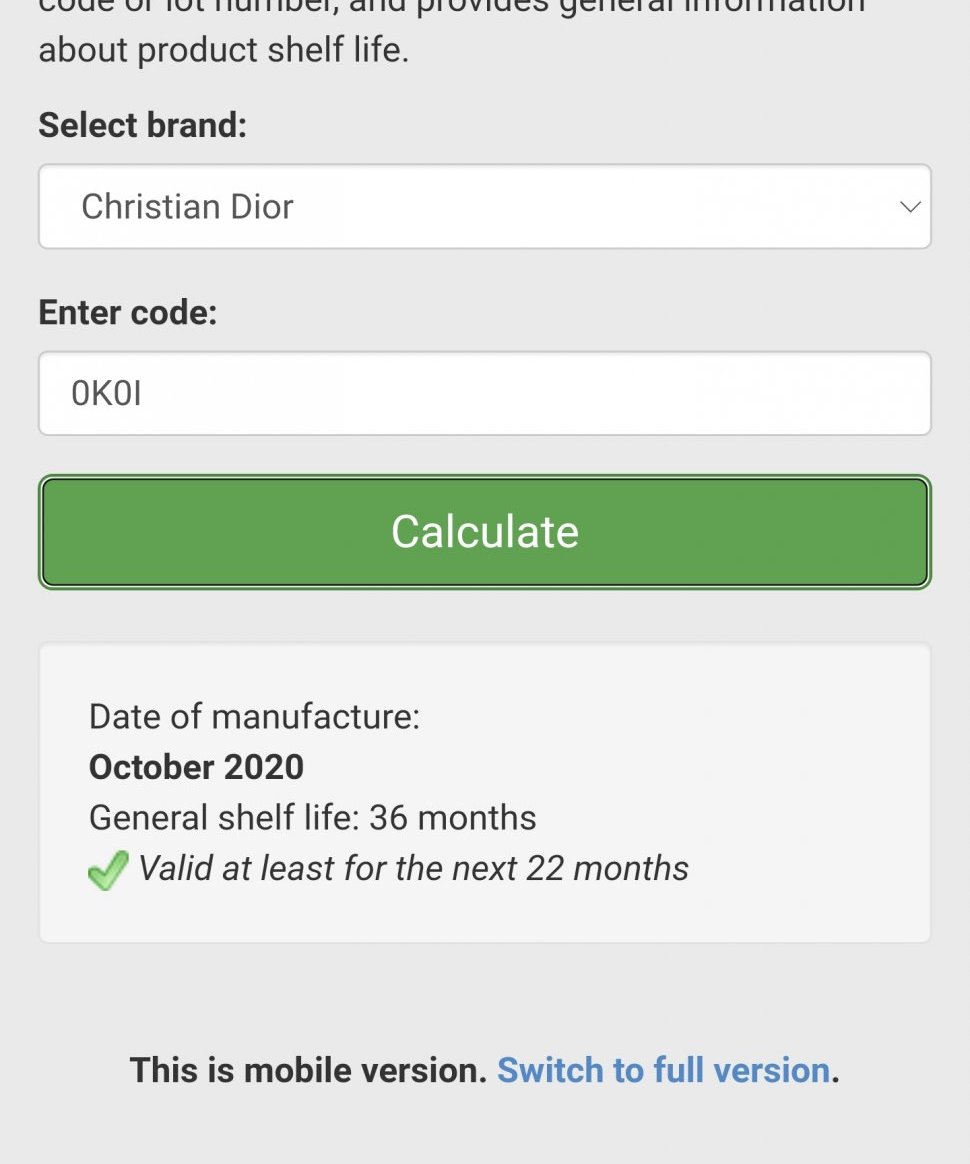Click the General shelf life 36 months line
Image resolution: width=970 pixels, height=1164 pixels.
[x=312, y=818]
